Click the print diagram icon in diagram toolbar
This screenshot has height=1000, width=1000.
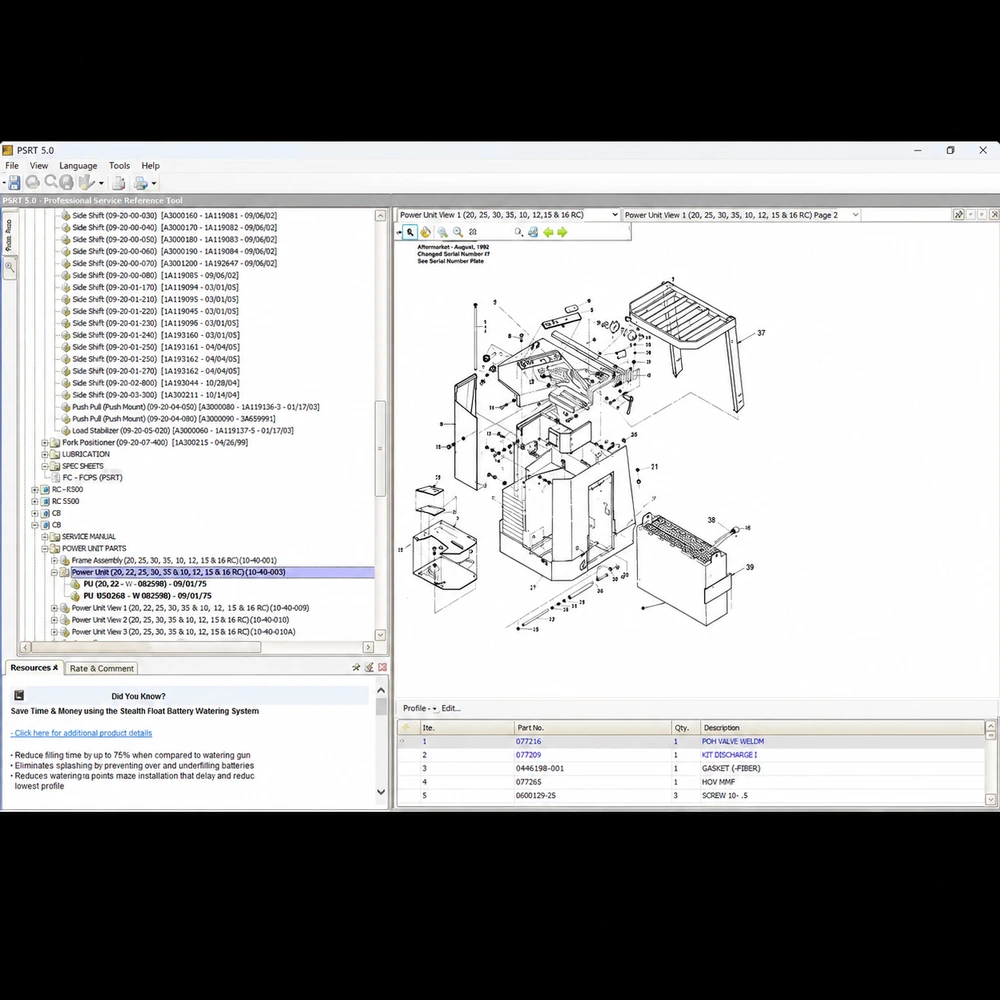click(x=533, y=232)
